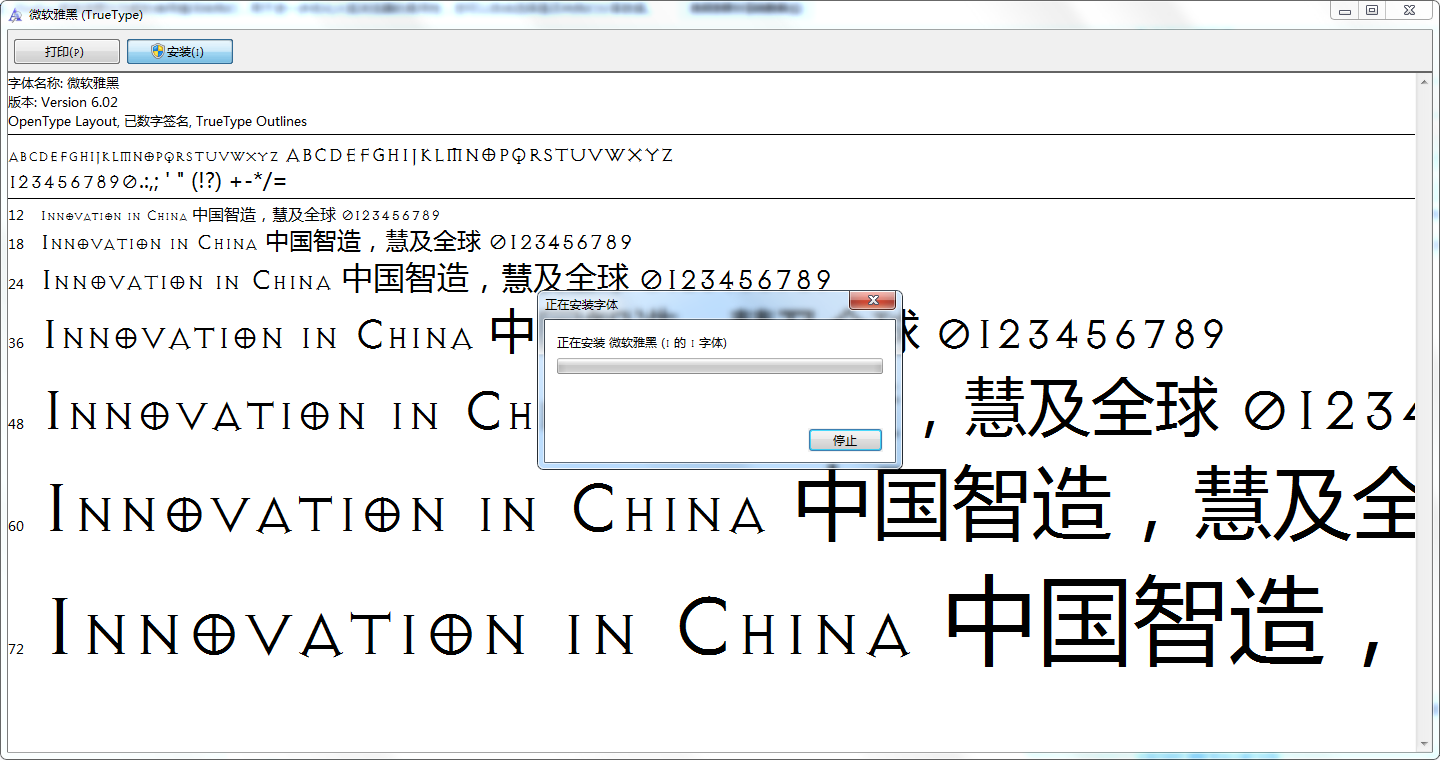Viewport: 1440px width, 760px height.
Task: Click the 安装(I) install button
Action: 180,52
